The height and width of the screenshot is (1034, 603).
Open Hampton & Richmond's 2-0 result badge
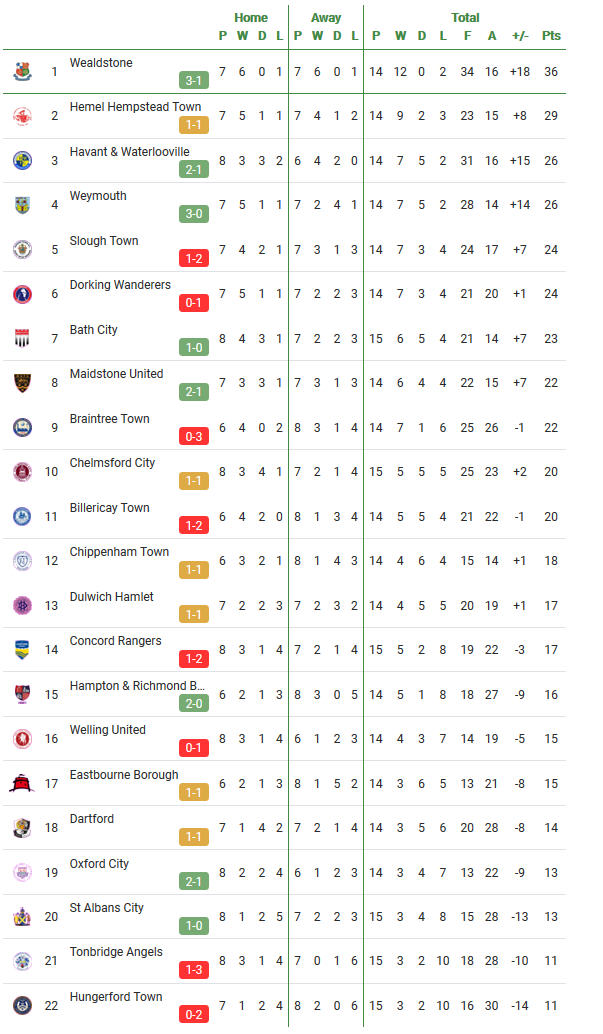point(194,704)
